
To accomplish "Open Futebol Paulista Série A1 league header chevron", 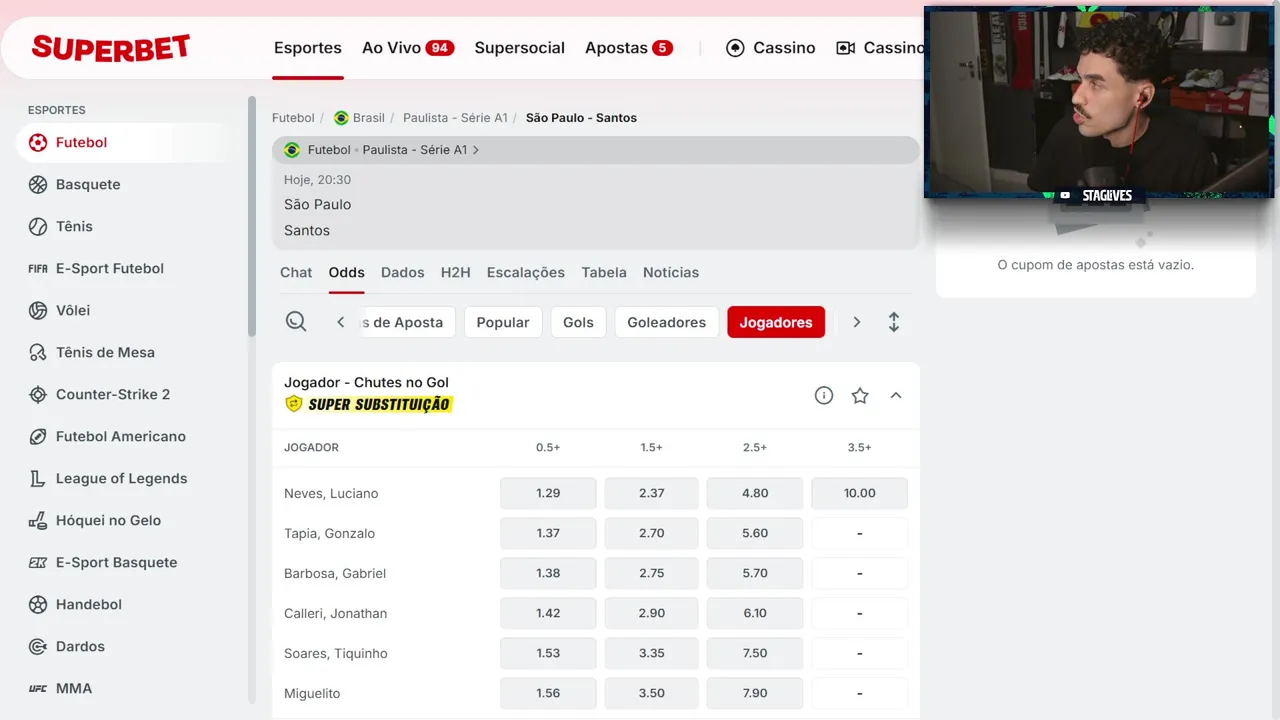I will tap(476, 150).
